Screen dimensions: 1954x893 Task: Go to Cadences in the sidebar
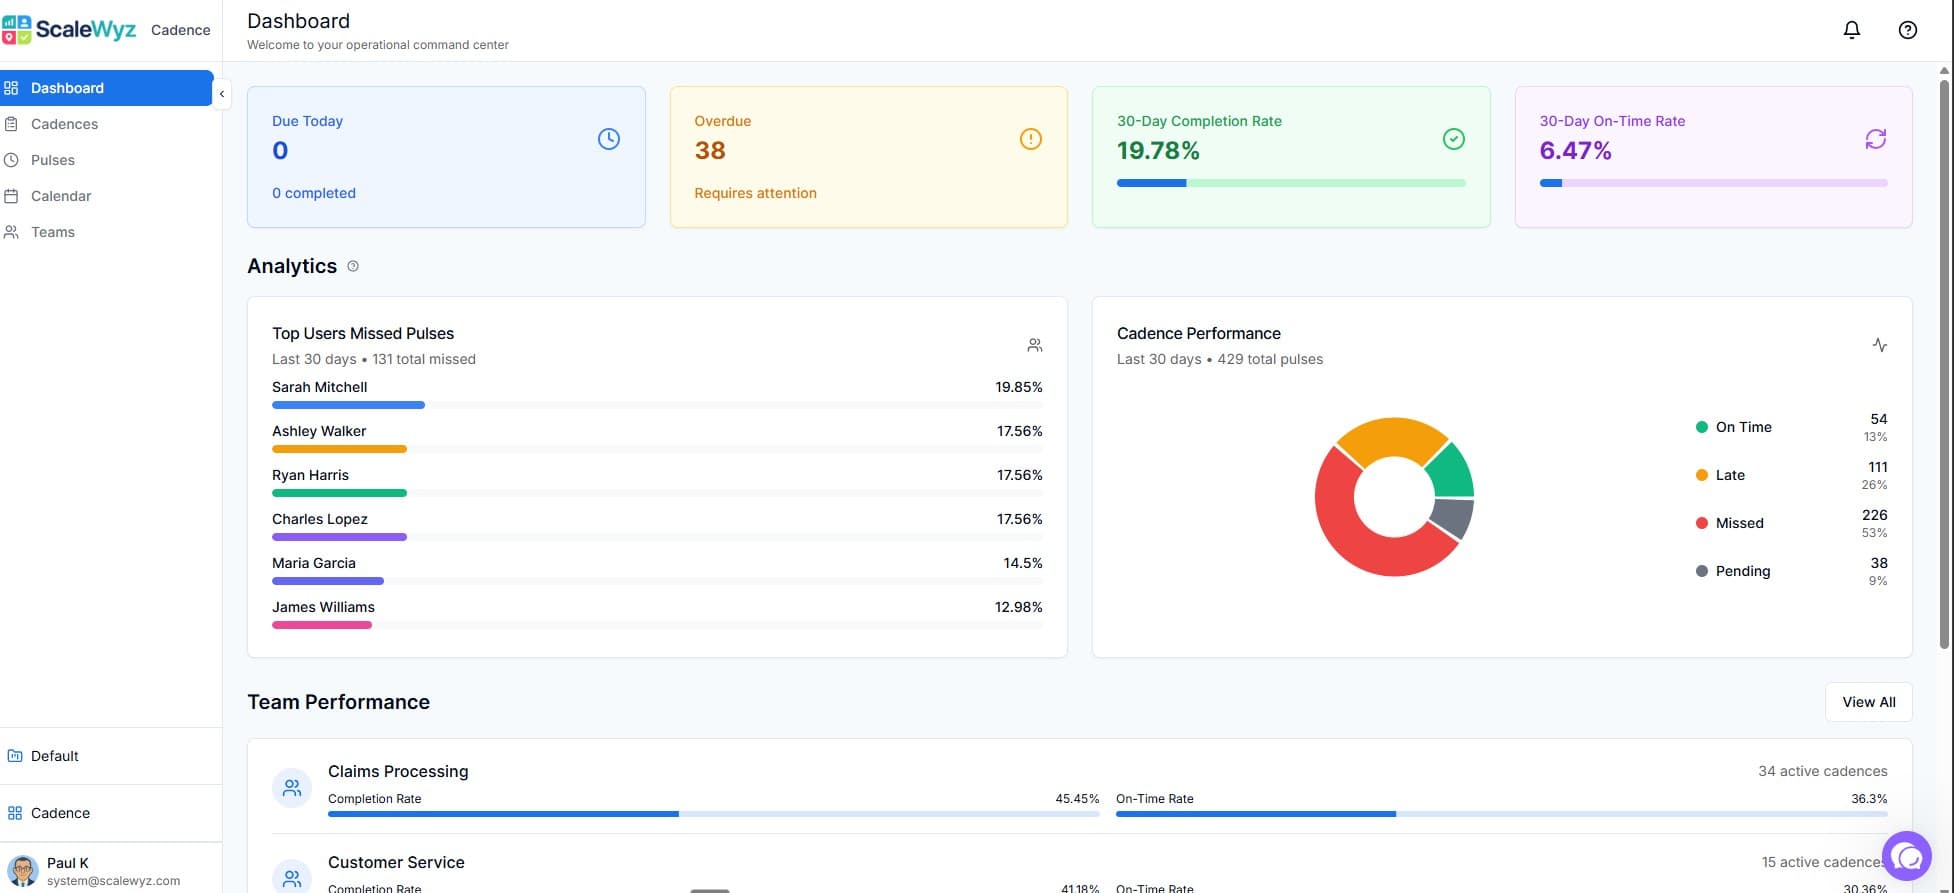[x=64, y=124]
